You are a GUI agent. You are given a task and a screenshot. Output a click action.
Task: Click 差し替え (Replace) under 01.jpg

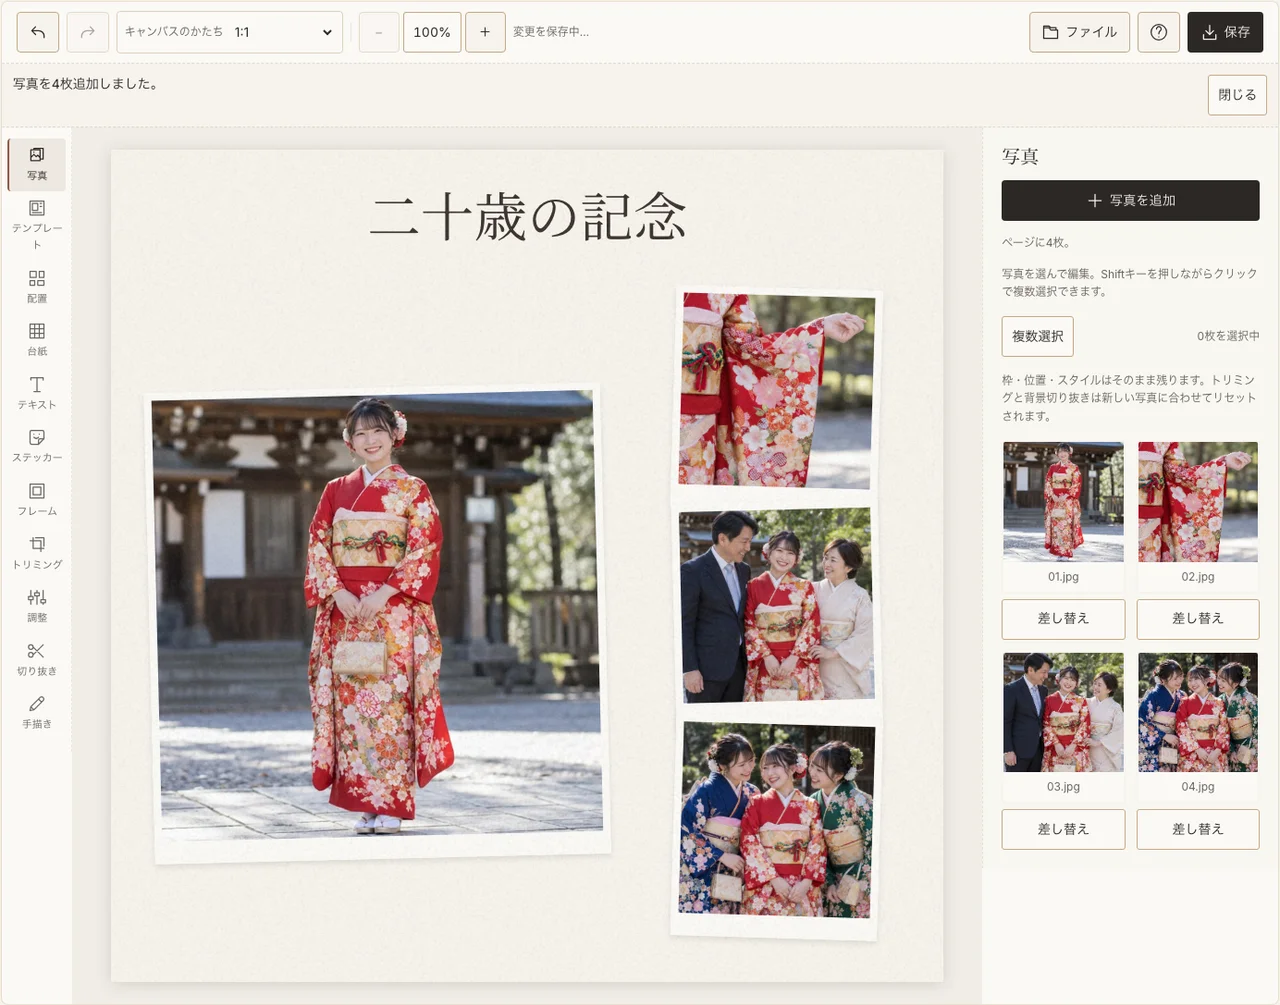pos(1064,619)
